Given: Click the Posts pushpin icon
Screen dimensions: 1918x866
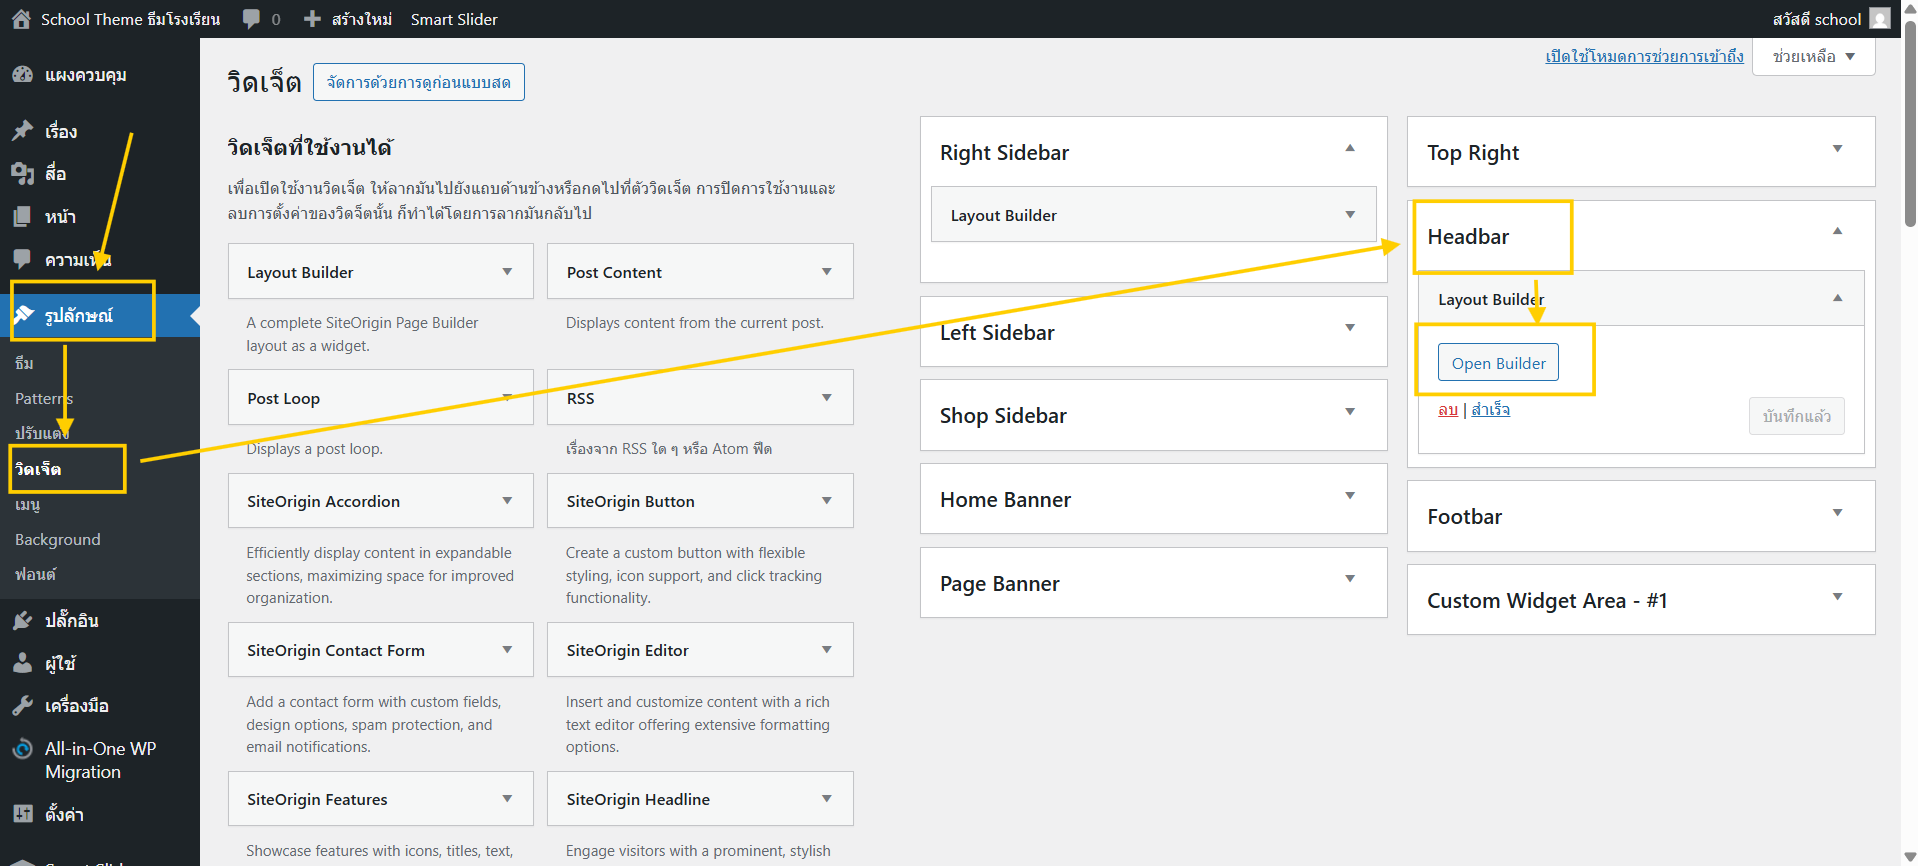Looking at the screenshot, I should coord(22,131).
